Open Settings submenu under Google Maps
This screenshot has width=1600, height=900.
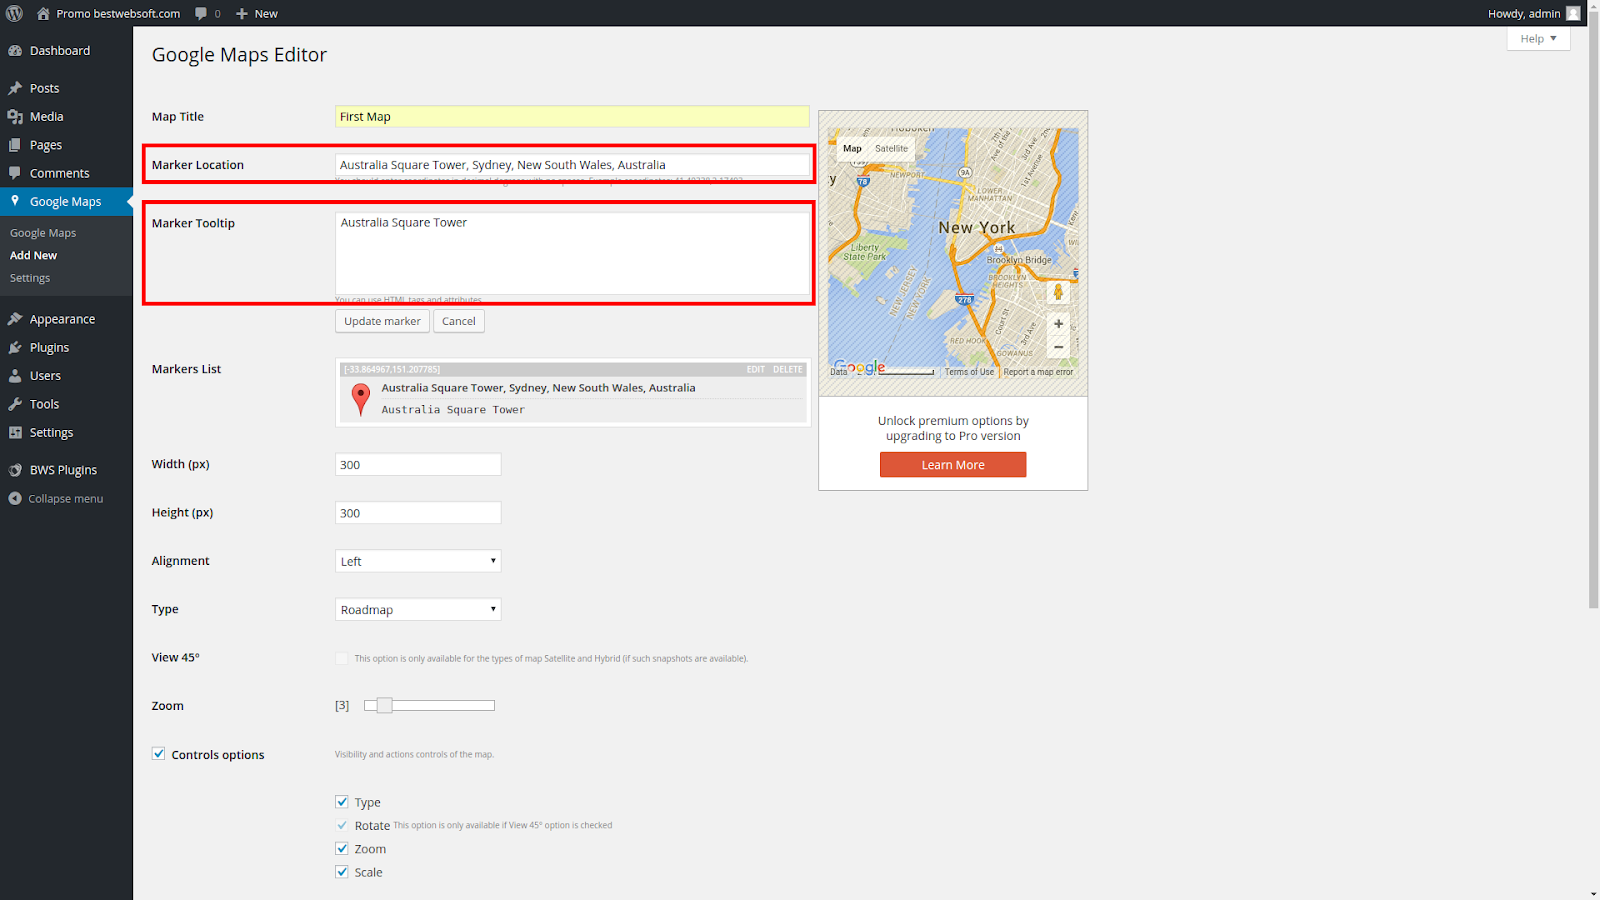30,278
